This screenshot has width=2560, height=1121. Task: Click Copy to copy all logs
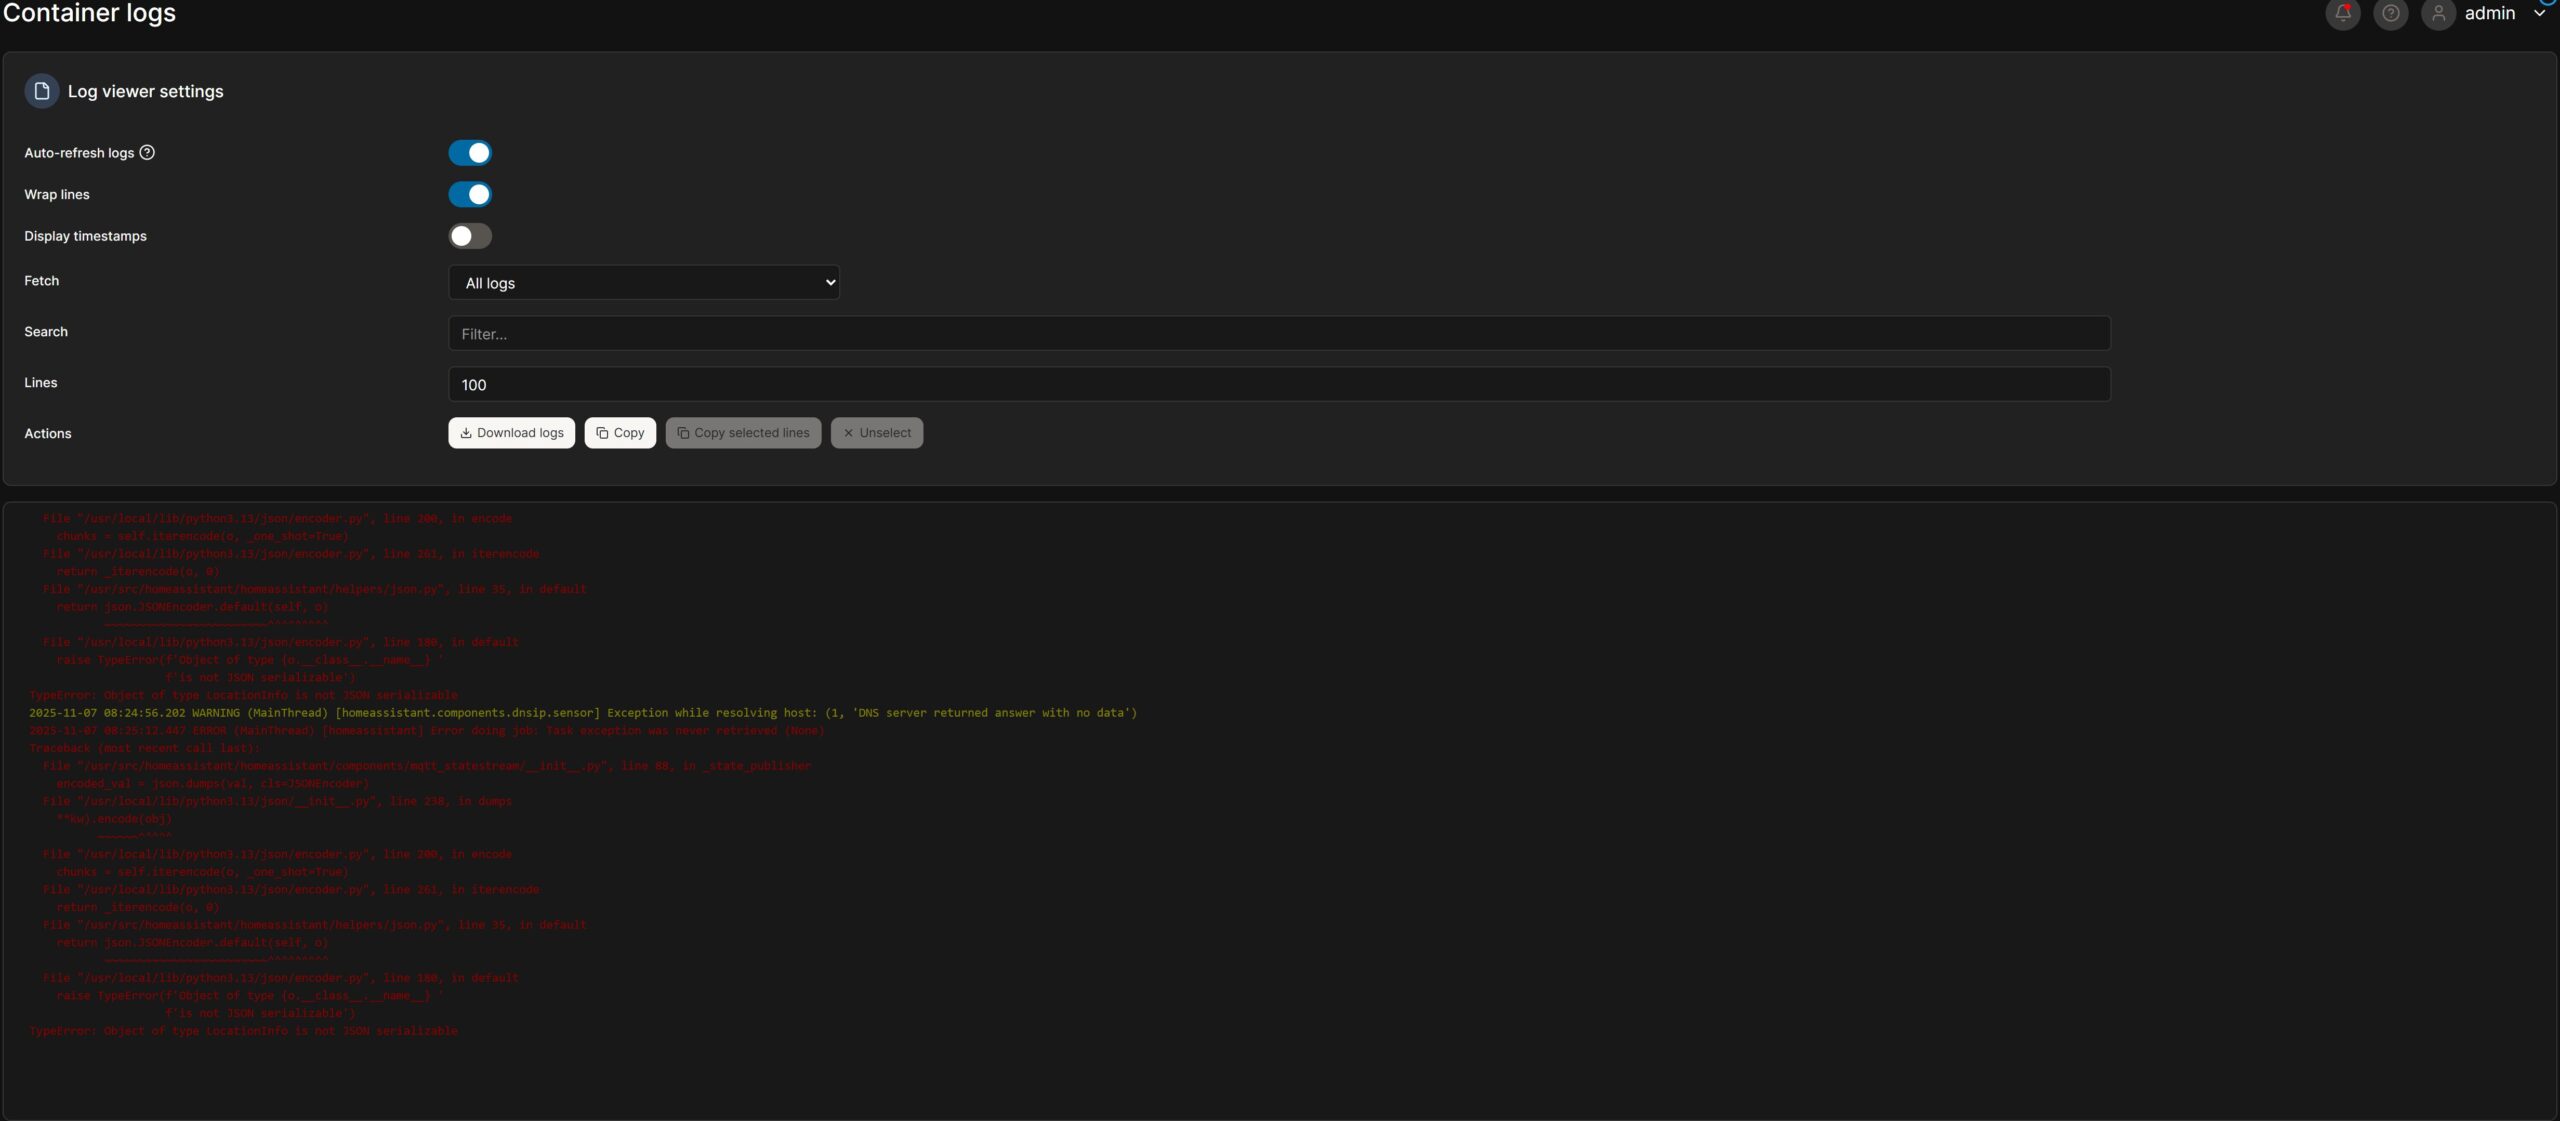tap(620, 433)
